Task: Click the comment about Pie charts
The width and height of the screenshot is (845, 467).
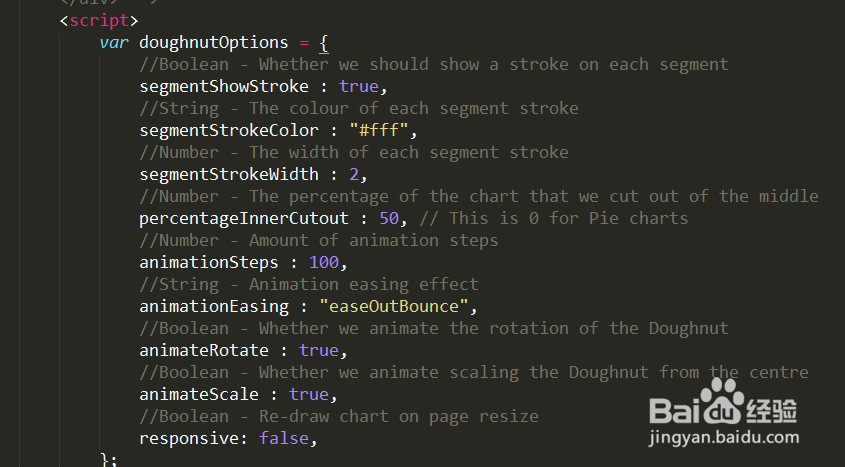Action: pos(553,219)
